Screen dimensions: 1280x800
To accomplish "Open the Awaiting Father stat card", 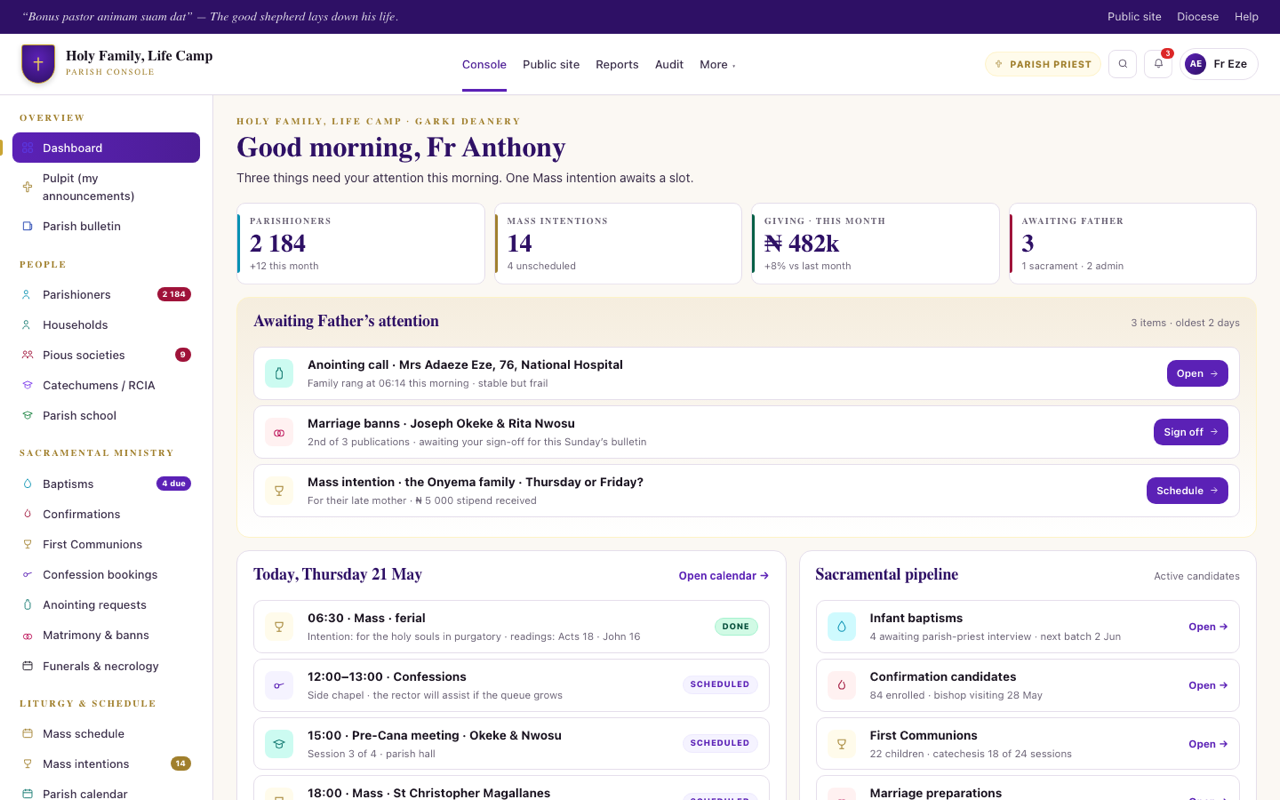I will pyautogui.click(x=1133, y=244).
